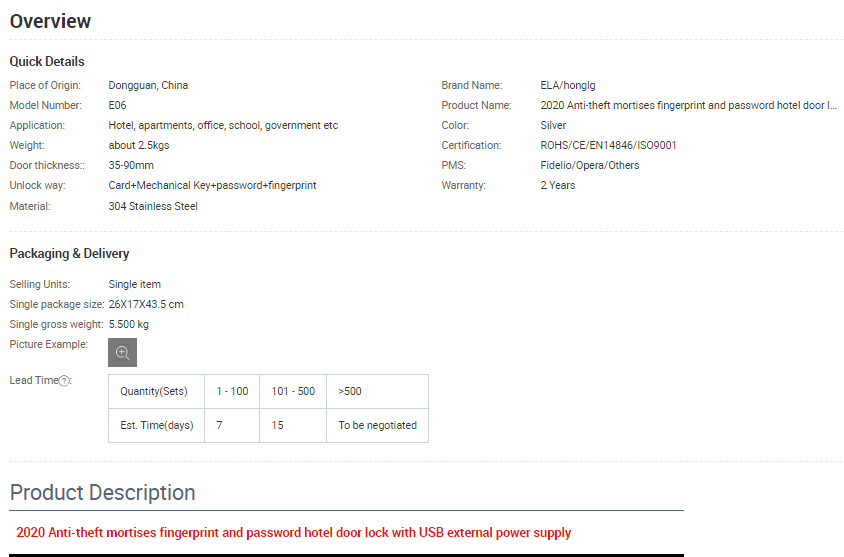Open the Picture Example magnifier icon
This screenshot has height=557, width=844.
coord(122,352)
